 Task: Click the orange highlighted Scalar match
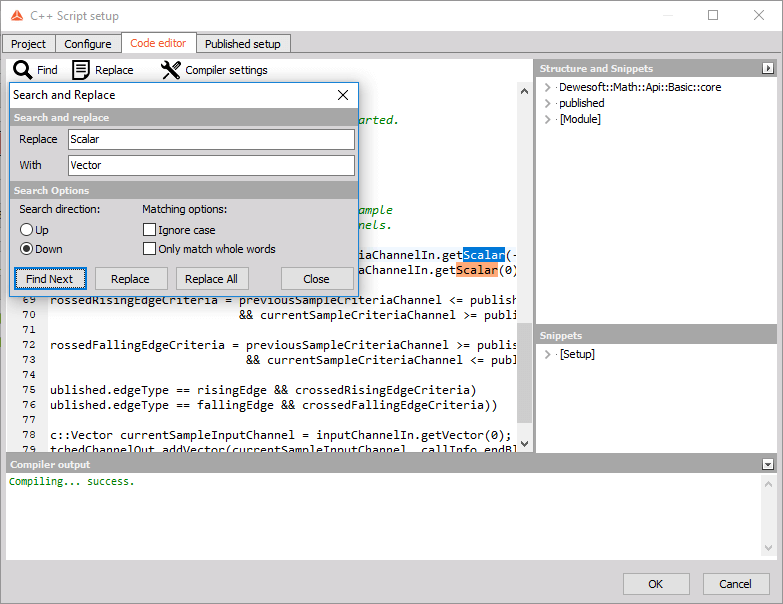click(477, 270)
